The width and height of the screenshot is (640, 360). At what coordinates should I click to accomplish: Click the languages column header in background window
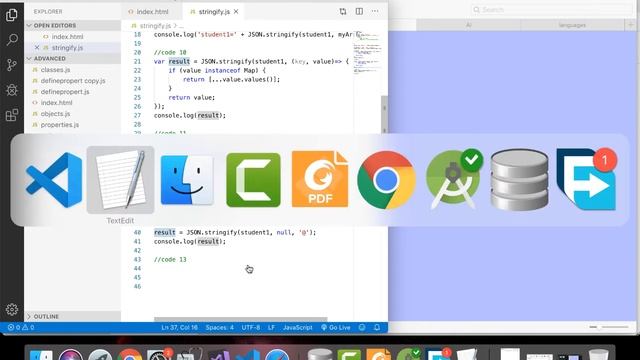572,25
